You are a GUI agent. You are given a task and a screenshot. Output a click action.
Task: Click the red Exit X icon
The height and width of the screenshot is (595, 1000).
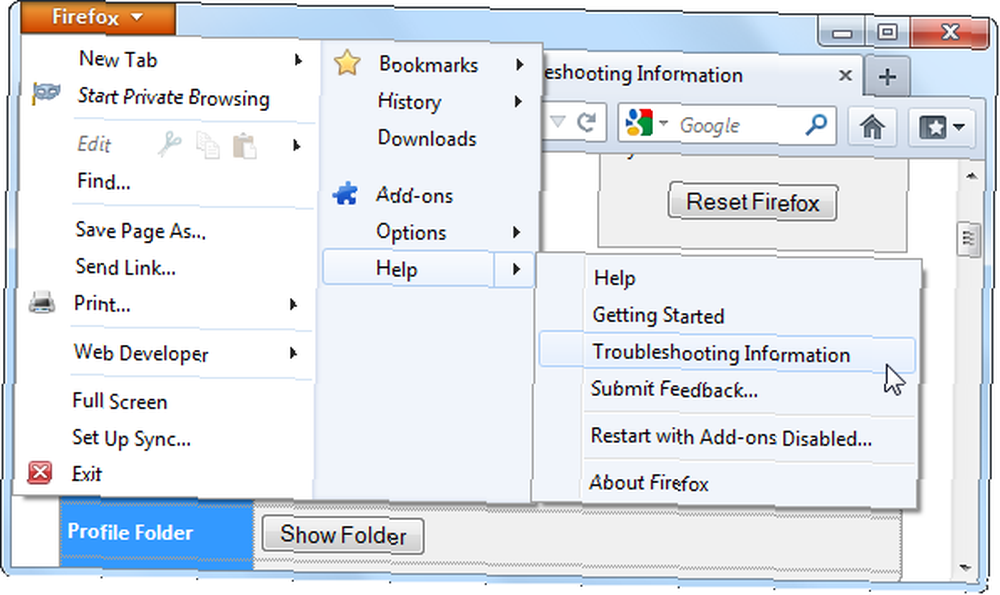[40, 473]
